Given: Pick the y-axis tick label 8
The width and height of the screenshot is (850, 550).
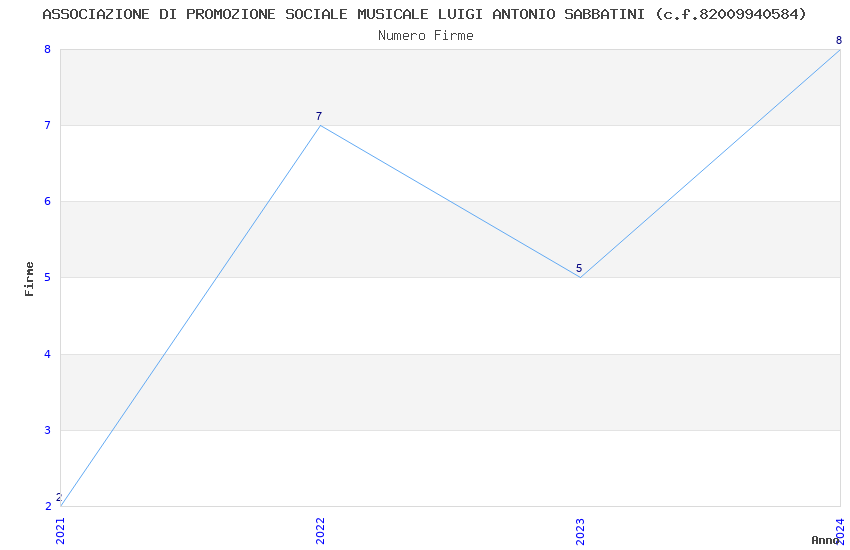Looking at the screenshot, I should pos(47,49).
